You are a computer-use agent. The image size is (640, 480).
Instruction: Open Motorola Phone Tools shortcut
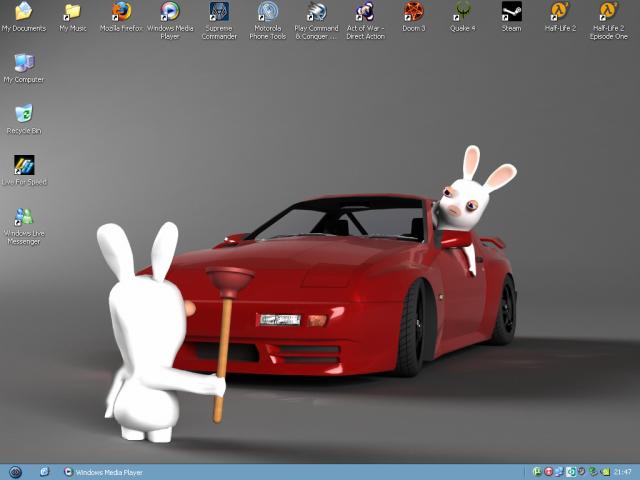click(268, 20)
